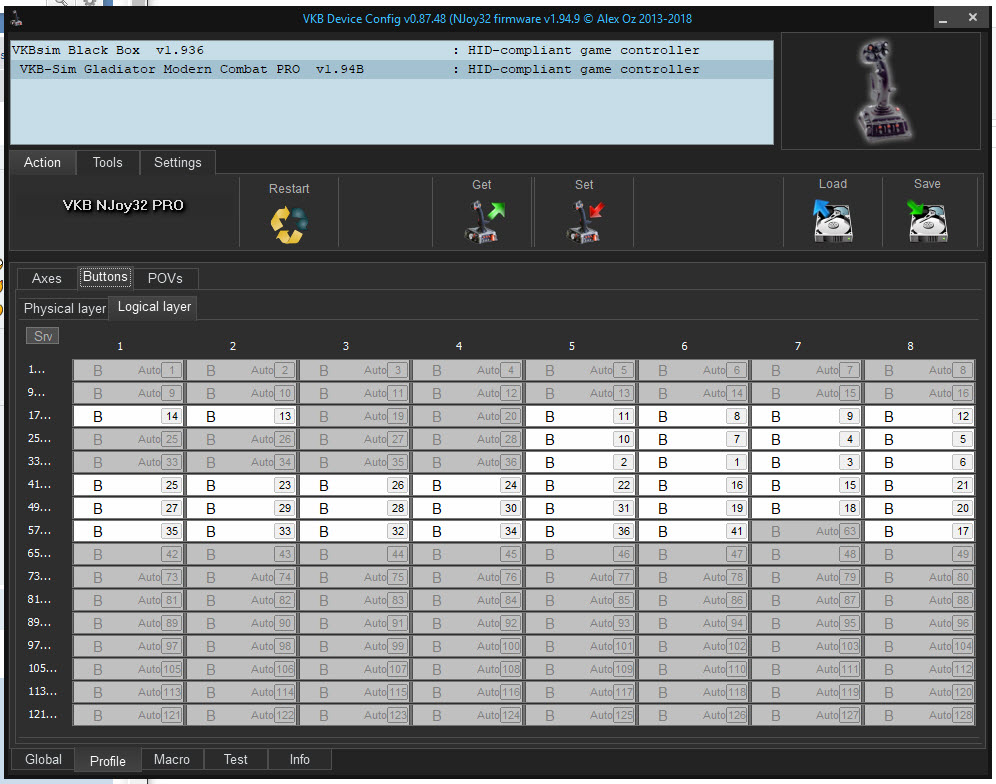Switch to the POVs tab
The height and width of the screenshot is (784, 996).
[x=165, y=278]
